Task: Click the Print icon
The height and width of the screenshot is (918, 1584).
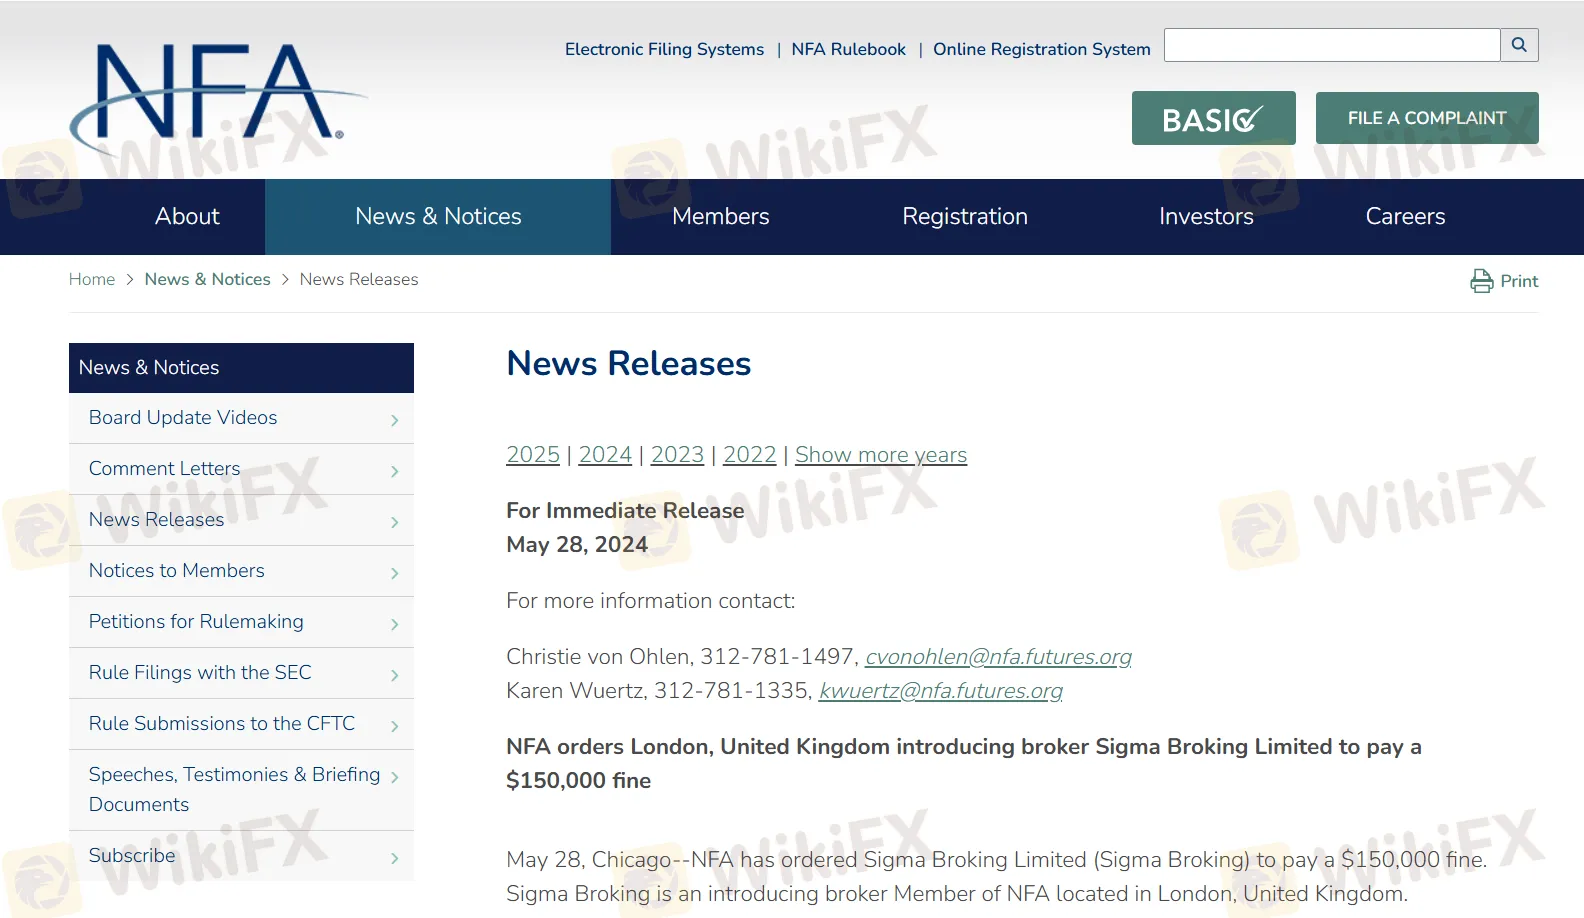Action: [x=1481, y=281]
